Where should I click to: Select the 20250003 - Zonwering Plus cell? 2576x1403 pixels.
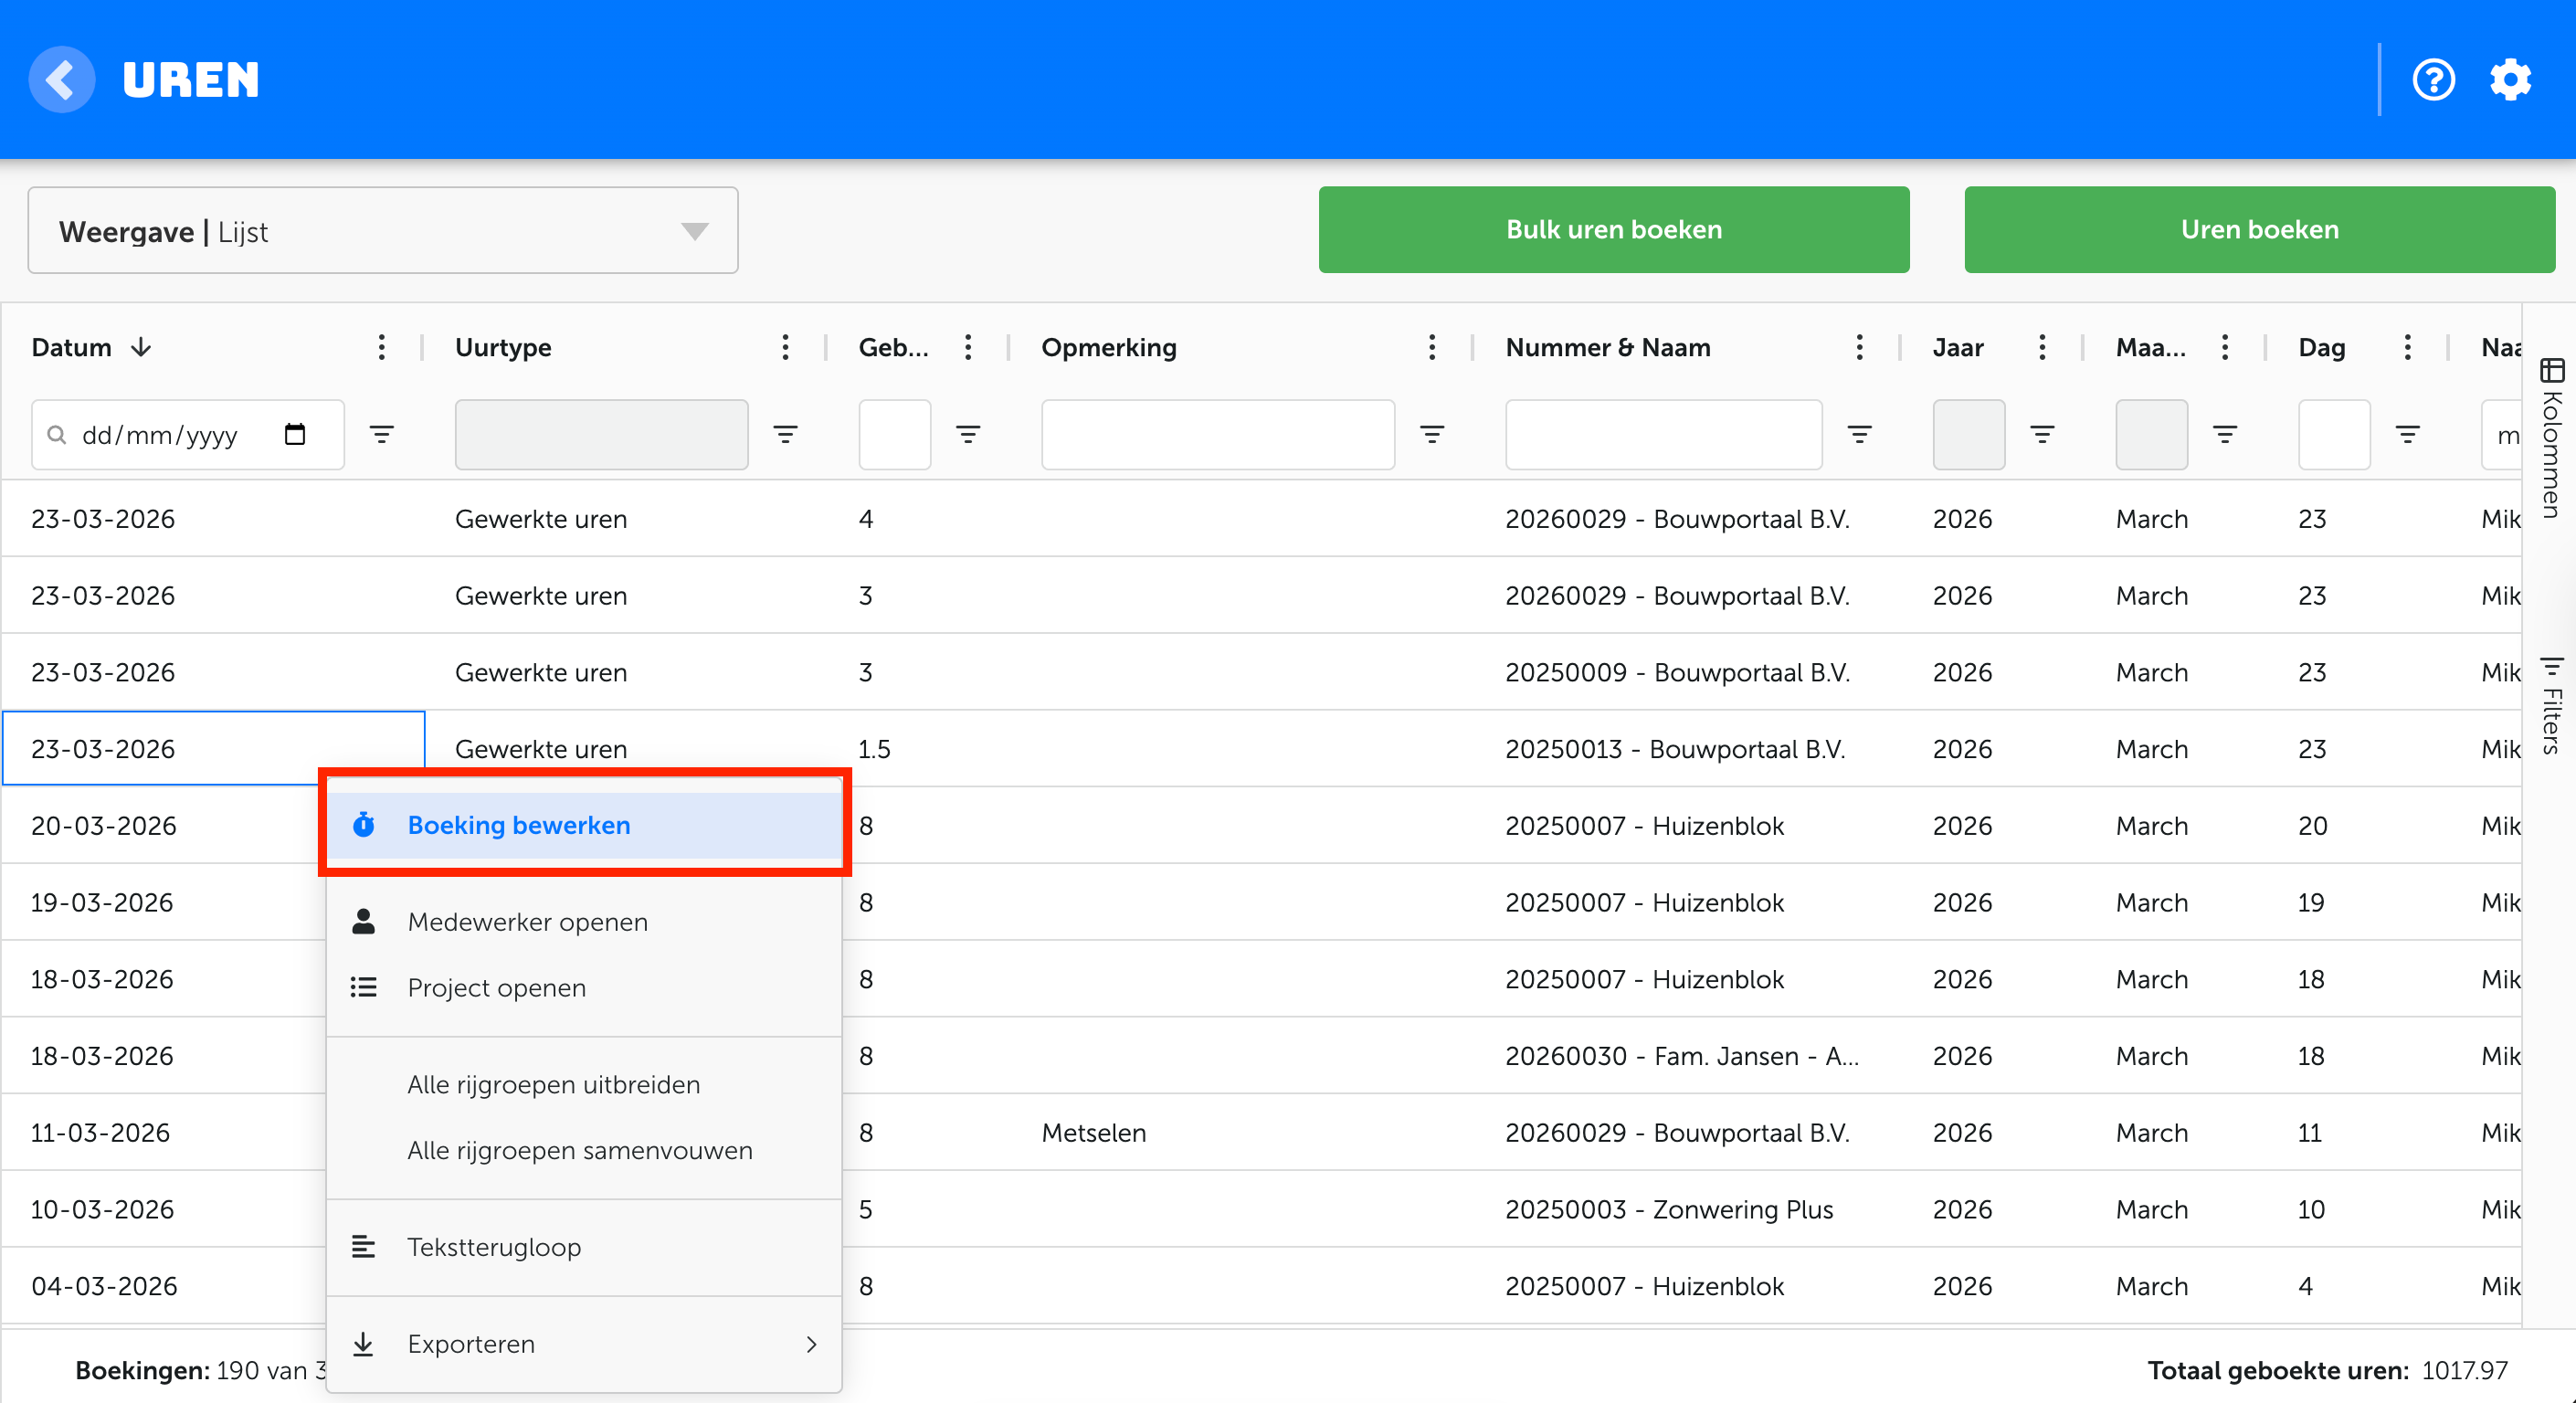tap(1687, 1209)
